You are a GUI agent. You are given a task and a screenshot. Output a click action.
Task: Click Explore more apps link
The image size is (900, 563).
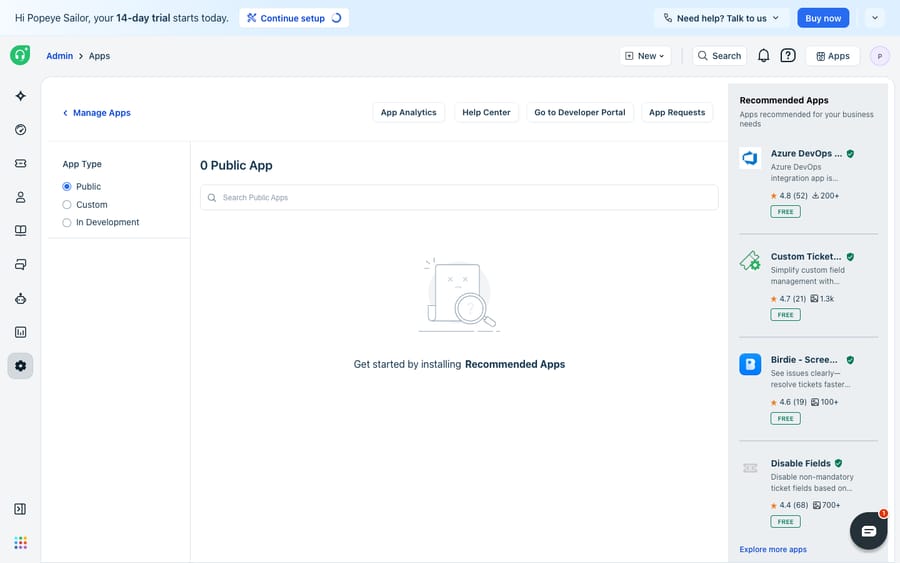[x=773, y=550]
